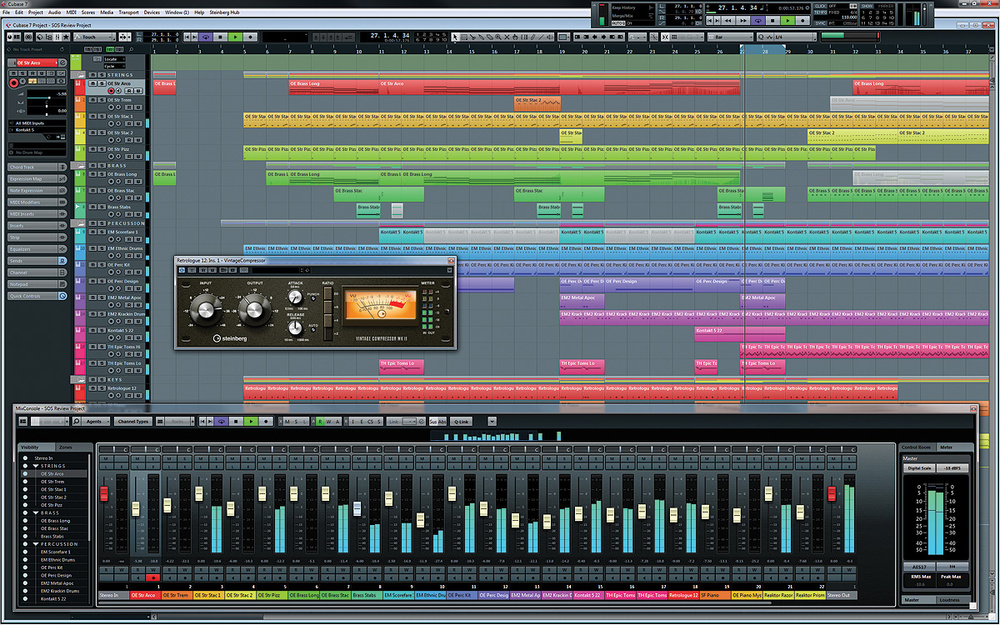Collapse the STRINGS group in Visibility list
The width and height of the screenshot is (1000, 625).
[36, 466]
